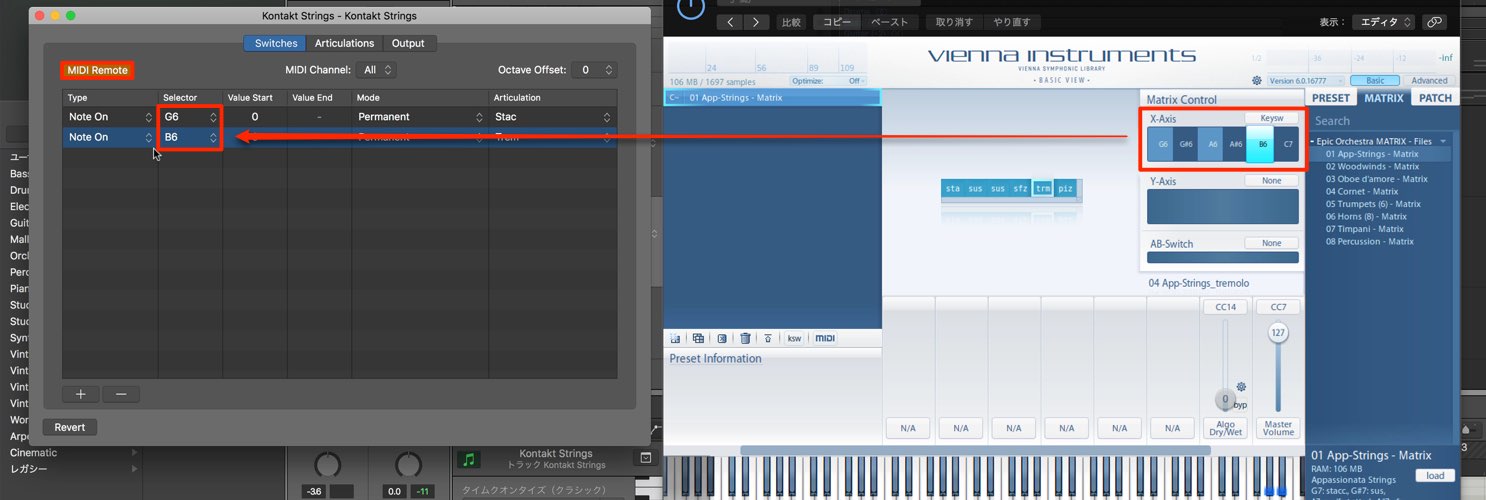Open the PATCH tab
Image resolution: width=1486 pixels, height=500 pixels.
tap(1435, 98)
